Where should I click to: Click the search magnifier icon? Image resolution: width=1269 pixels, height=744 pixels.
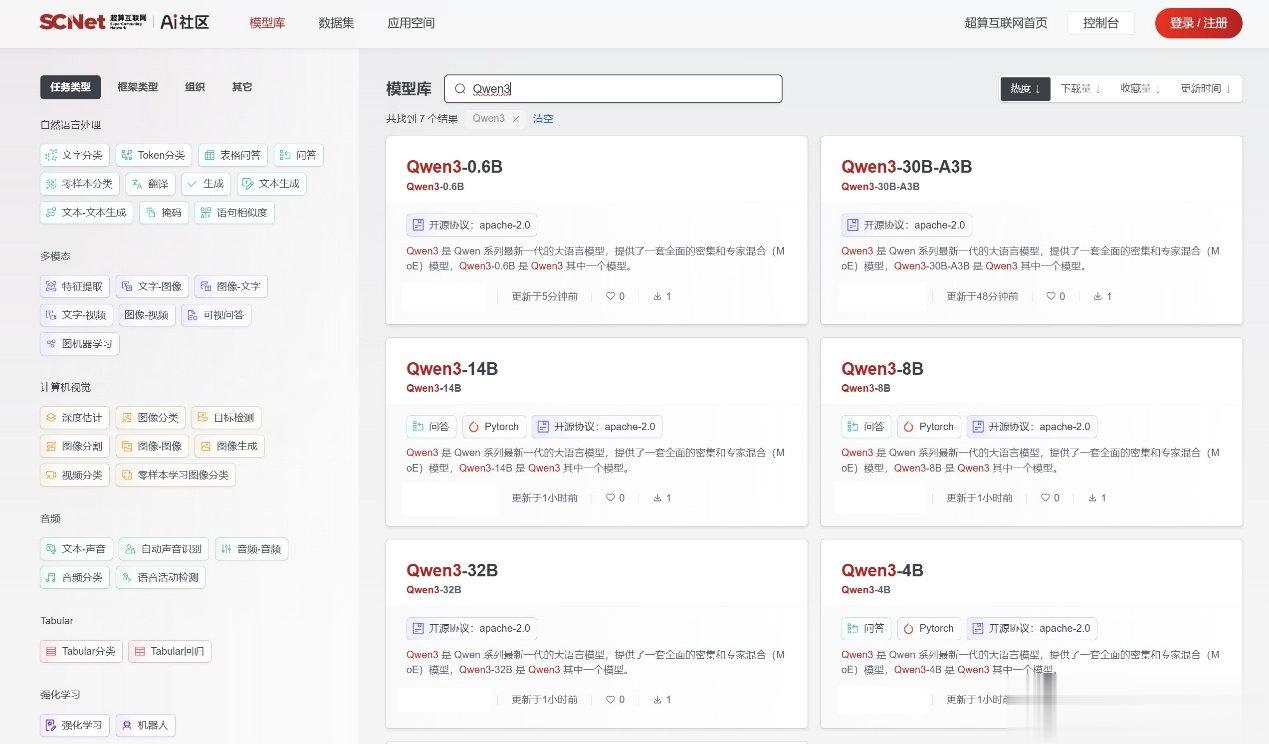tap(460, 89)
